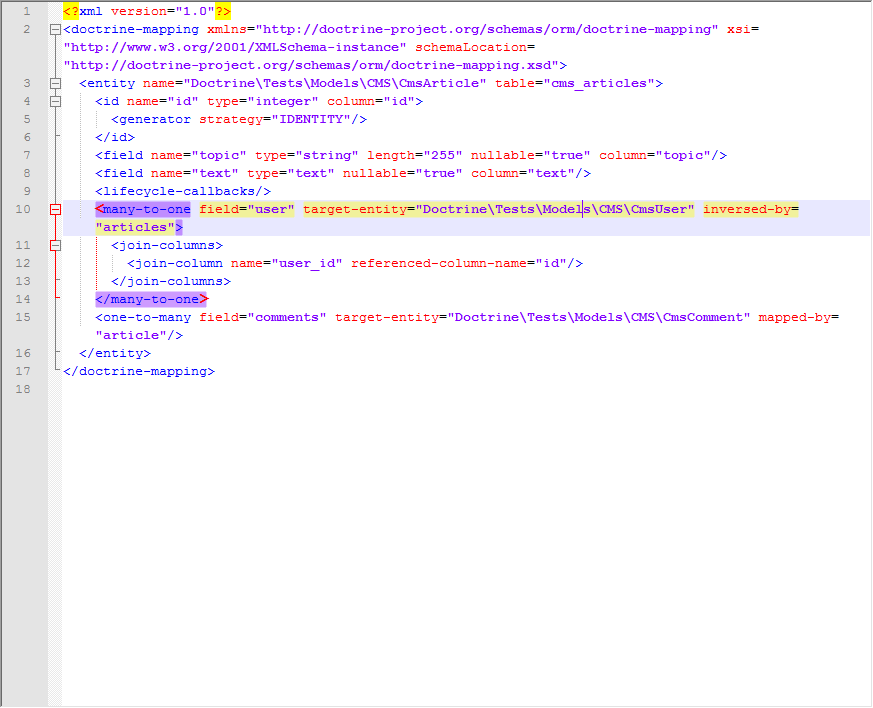Click the lifecycle-callbacks tag
The width and height of the screenshot is (873, 708).
(x=183, y=191)
